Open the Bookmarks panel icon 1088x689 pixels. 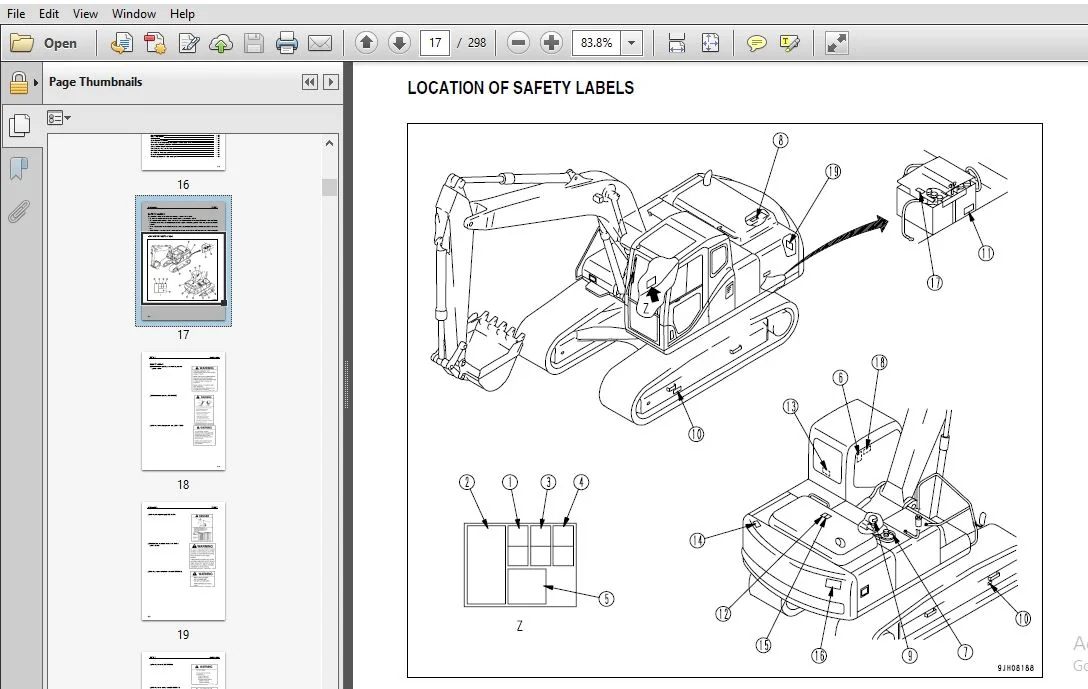19,168
